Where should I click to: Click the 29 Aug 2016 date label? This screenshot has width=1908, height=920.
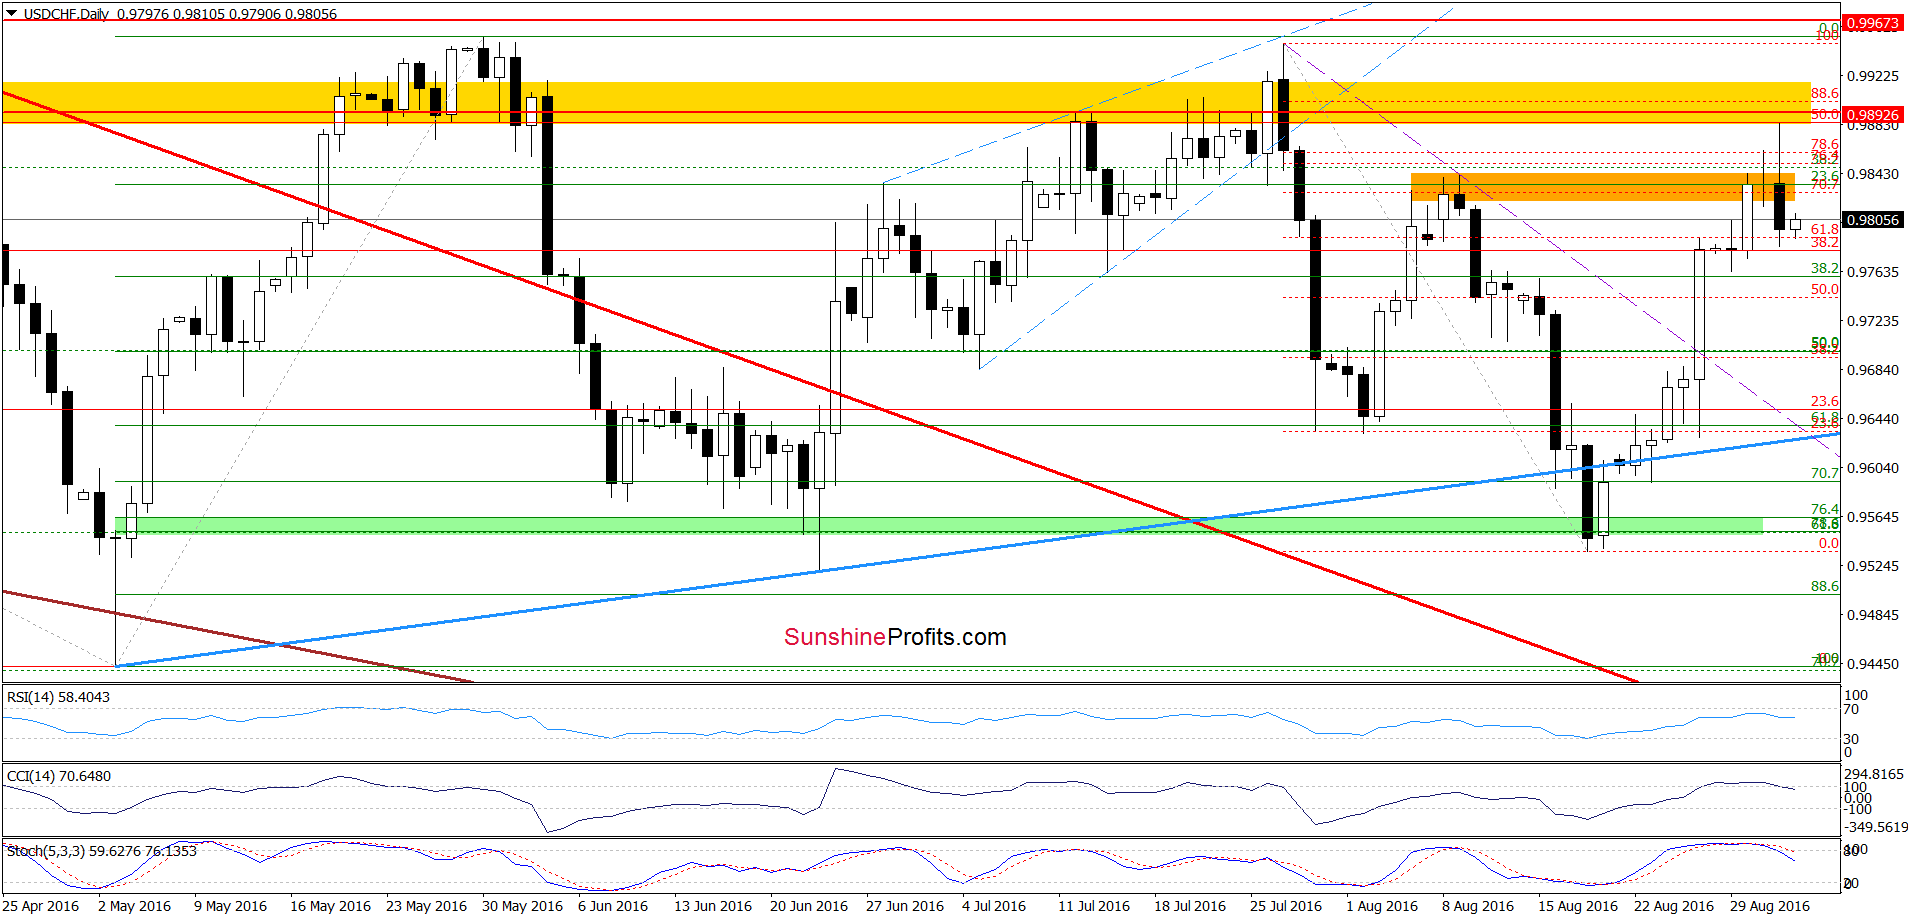[1770, 906]
